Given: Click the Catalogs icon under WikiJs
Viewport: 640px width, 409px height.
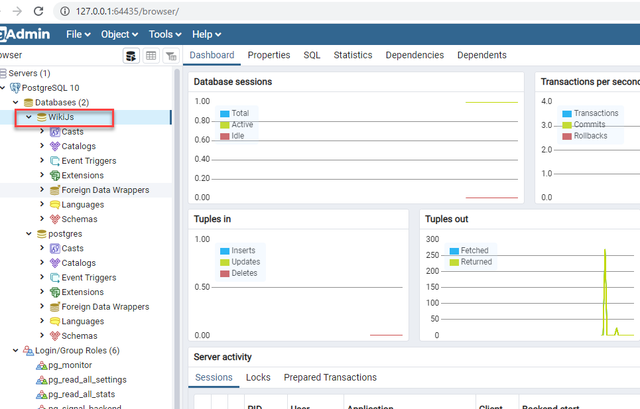Looking at the screenshot, I should pyautogui.click(x=55, y=146).
